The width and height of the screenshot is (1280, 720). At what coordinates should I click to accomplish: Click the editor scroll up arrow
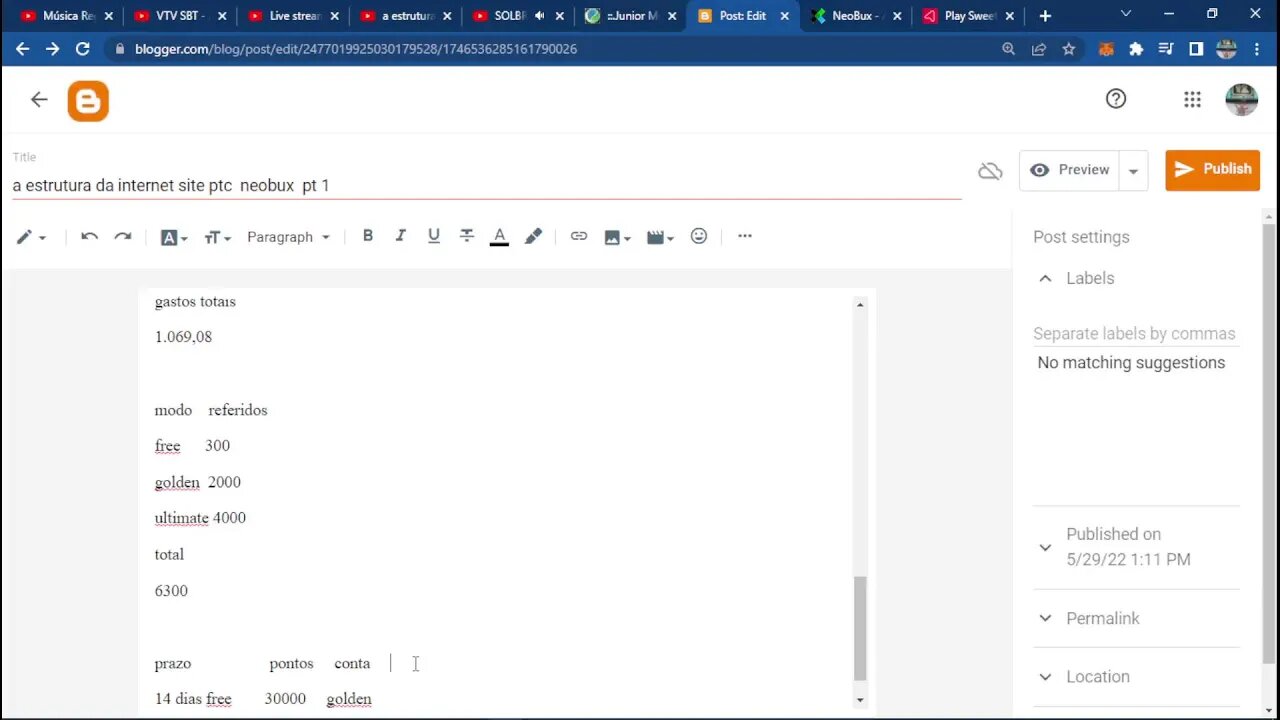(860, 304)
